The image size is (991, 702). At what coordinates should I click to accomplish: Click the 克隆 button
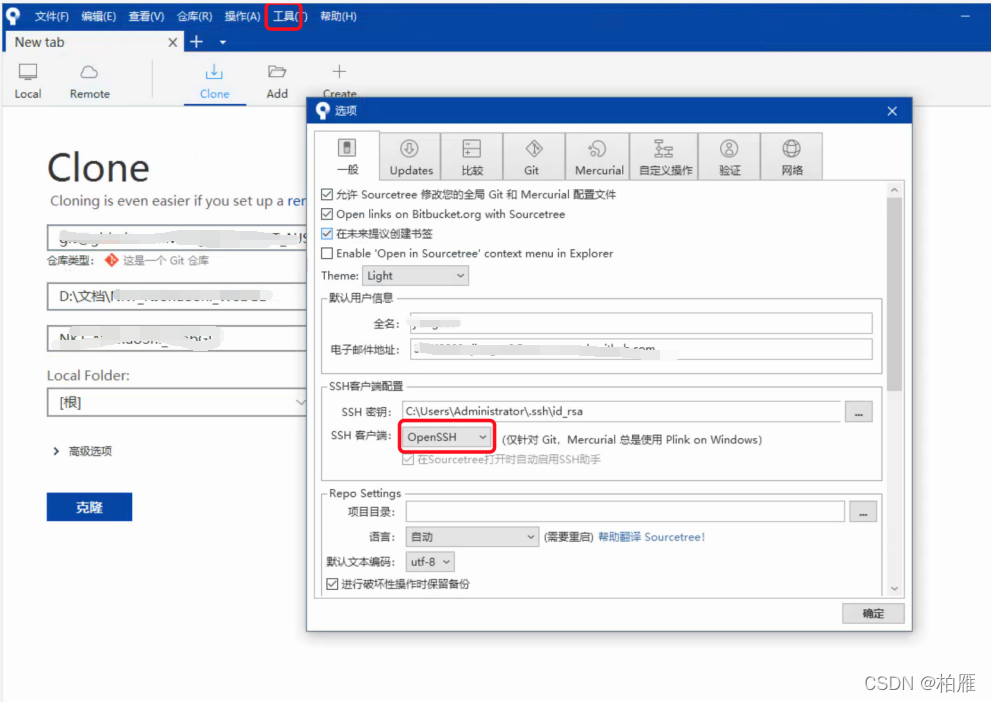tap(89, 507)
